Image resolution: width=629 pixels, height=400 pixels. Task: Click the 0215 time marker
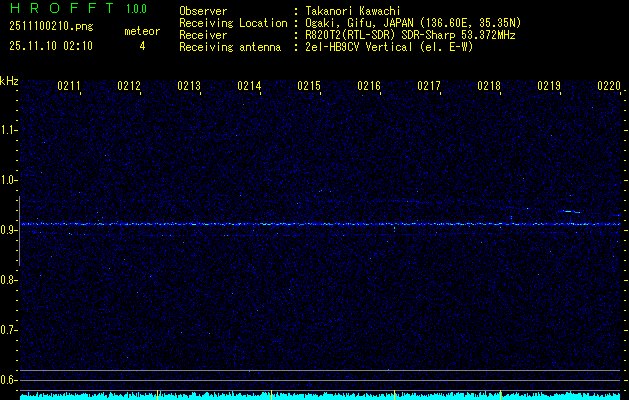point(309,87)
